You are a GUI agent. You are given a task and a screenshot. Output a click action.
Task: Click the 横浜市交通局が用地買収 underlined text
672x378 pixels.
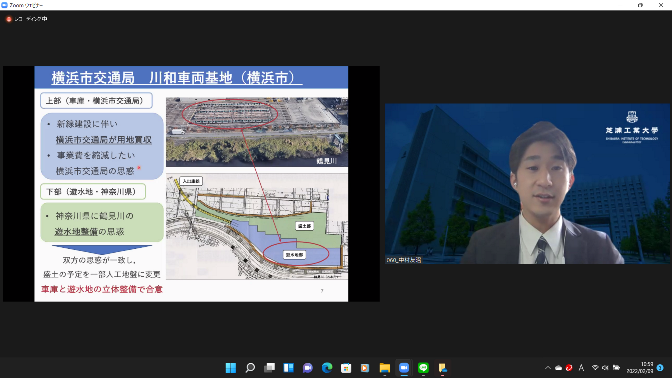[103, 140]
